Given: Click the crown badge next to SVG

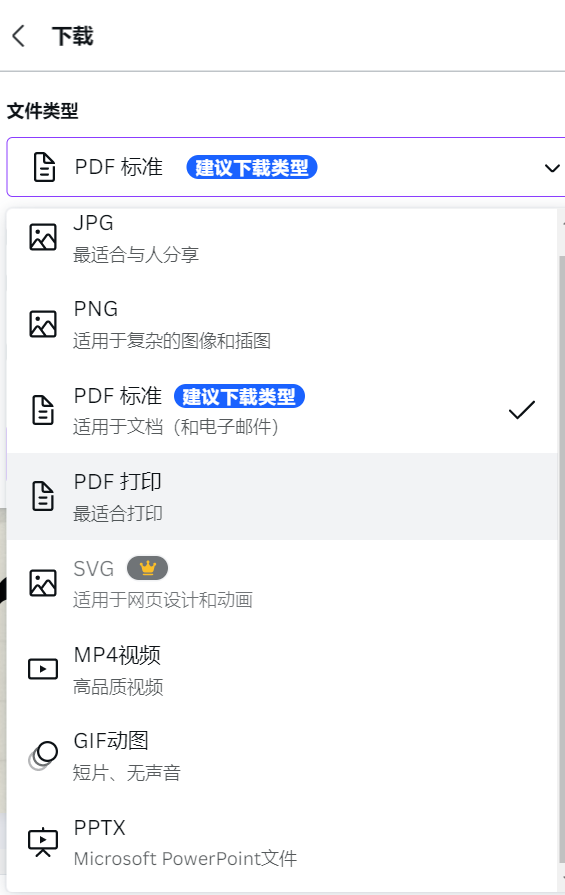Looking at the screenshot, I should click(x=147, y=568).
